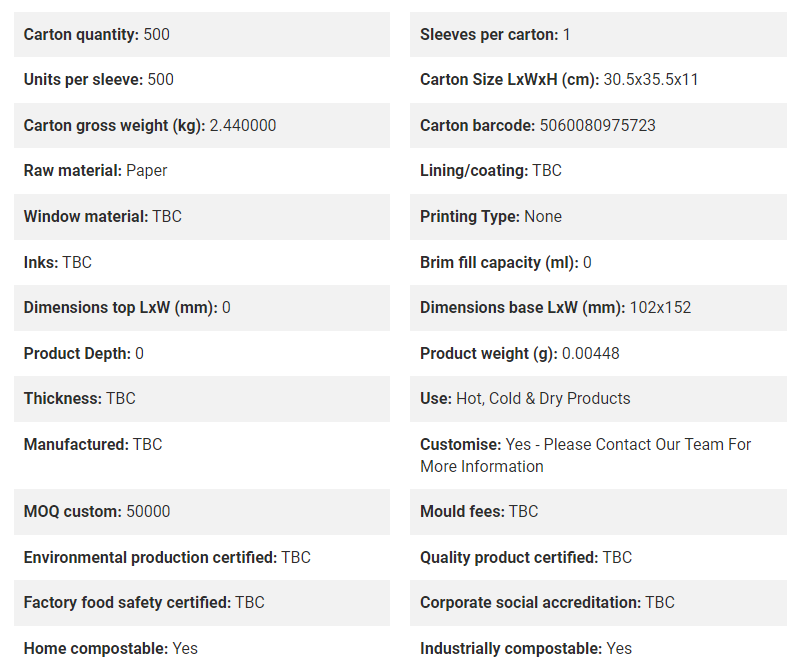Select the Dimensions base LxW 102x152 text

pos(555,307)
